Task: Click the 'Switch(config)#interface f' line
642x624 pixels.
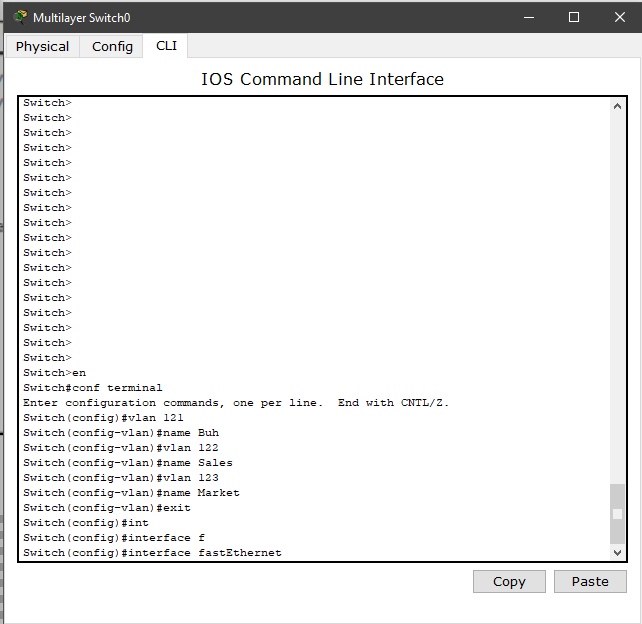Action: (114, 538)
